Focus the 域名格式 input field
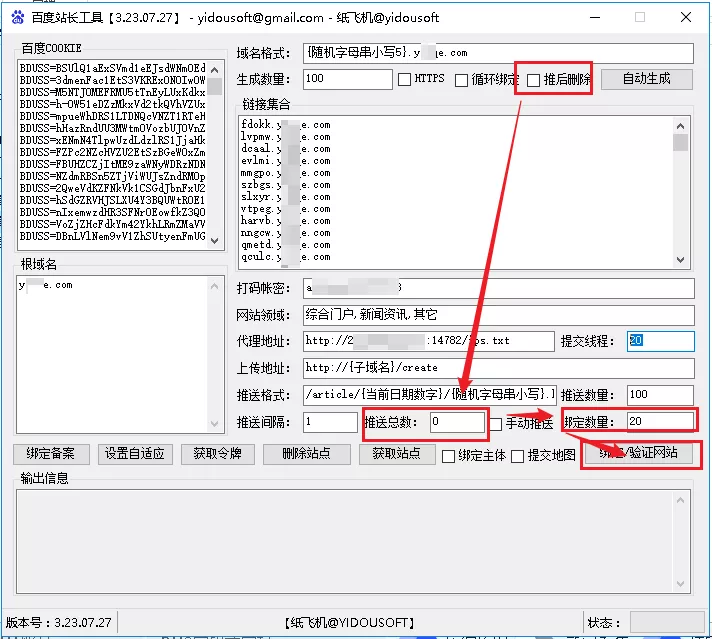This screenshot has height=639, width=712. (x=498, y=53)
